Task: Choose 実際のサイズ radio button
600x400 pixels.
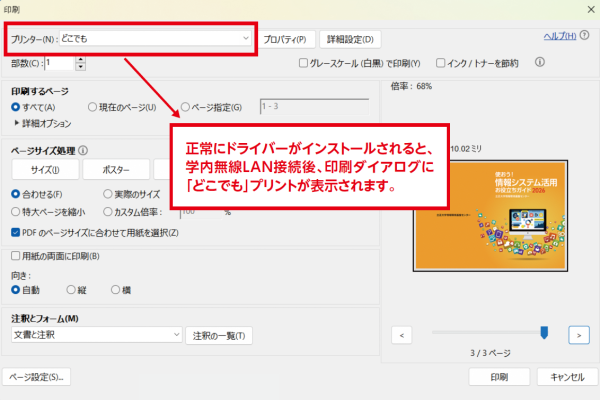Action: [x=108, y=193]
